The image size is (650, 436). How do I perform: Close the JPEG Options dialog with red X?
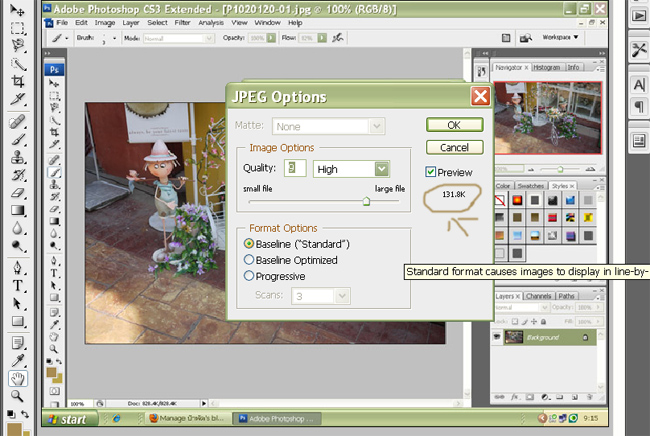point(480,96)
